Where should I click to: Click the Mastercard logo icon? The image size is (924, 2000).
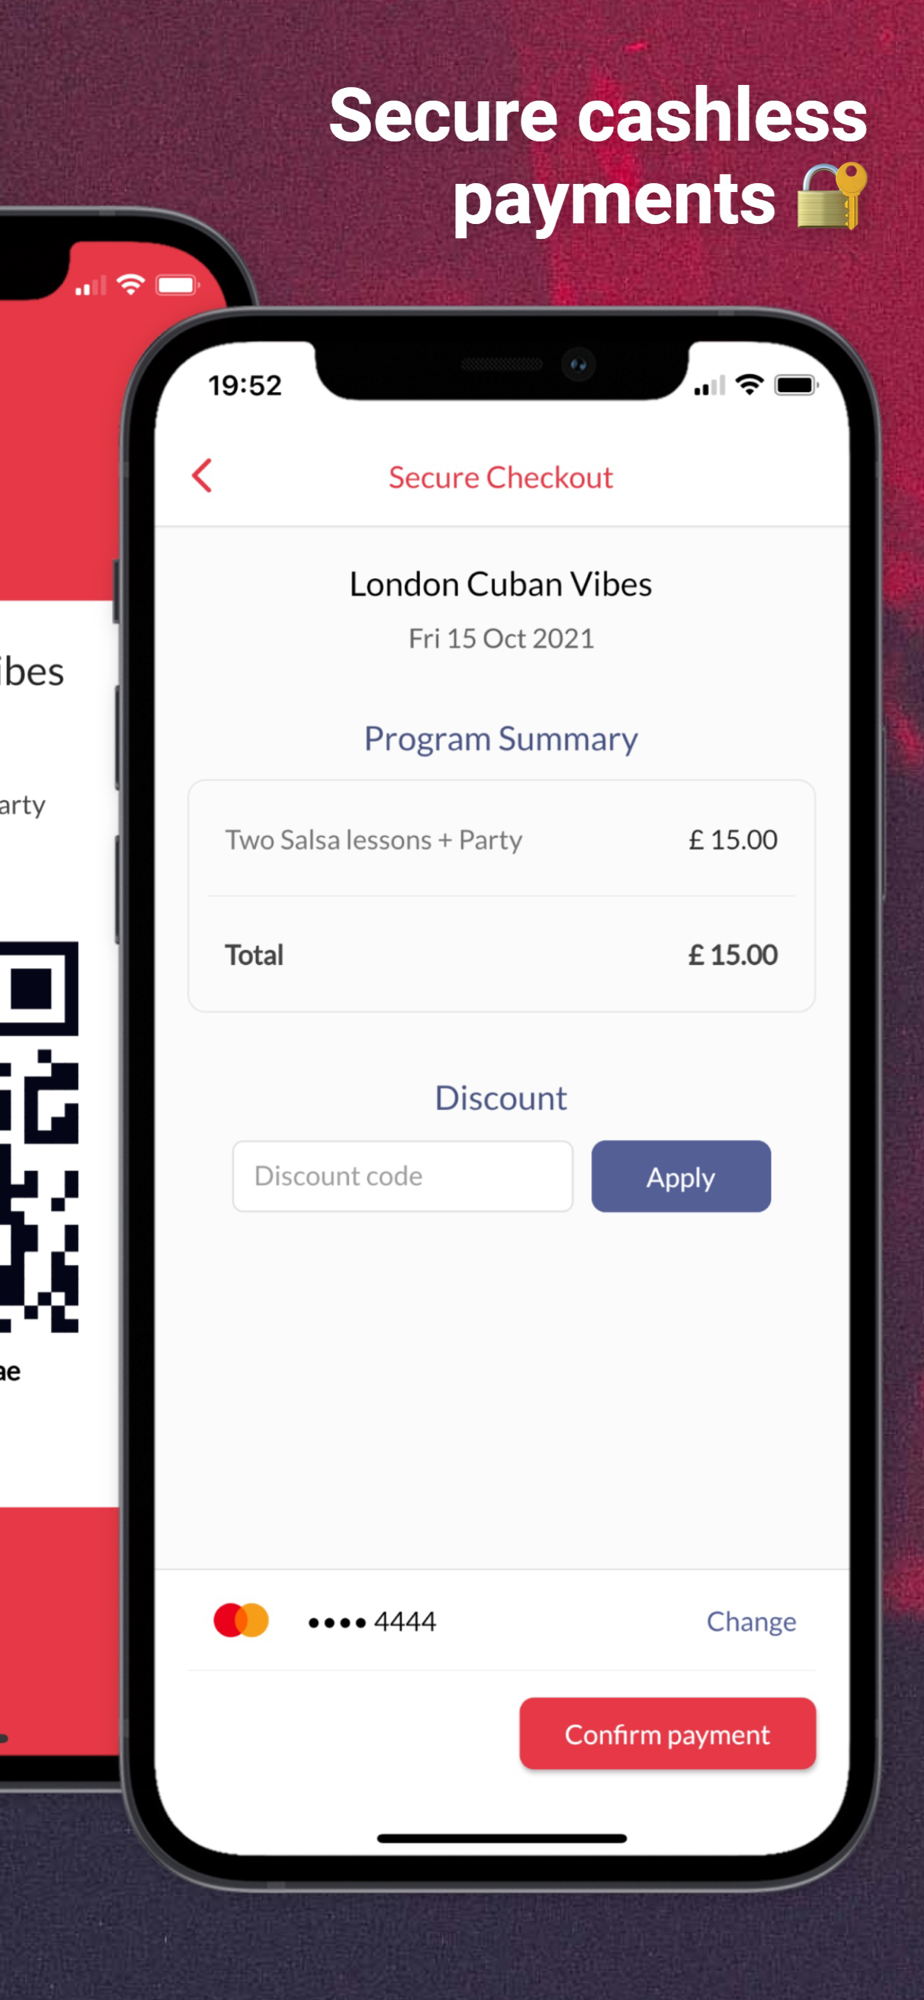(x=241, y=1620)
